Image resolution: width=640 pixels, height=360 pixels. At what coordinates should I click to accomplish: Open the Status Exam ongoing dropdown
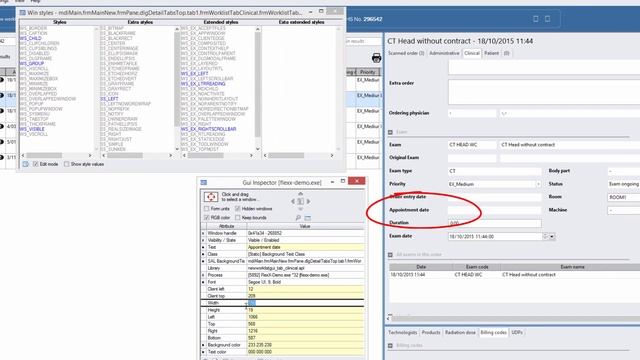[x=623, y=184]
